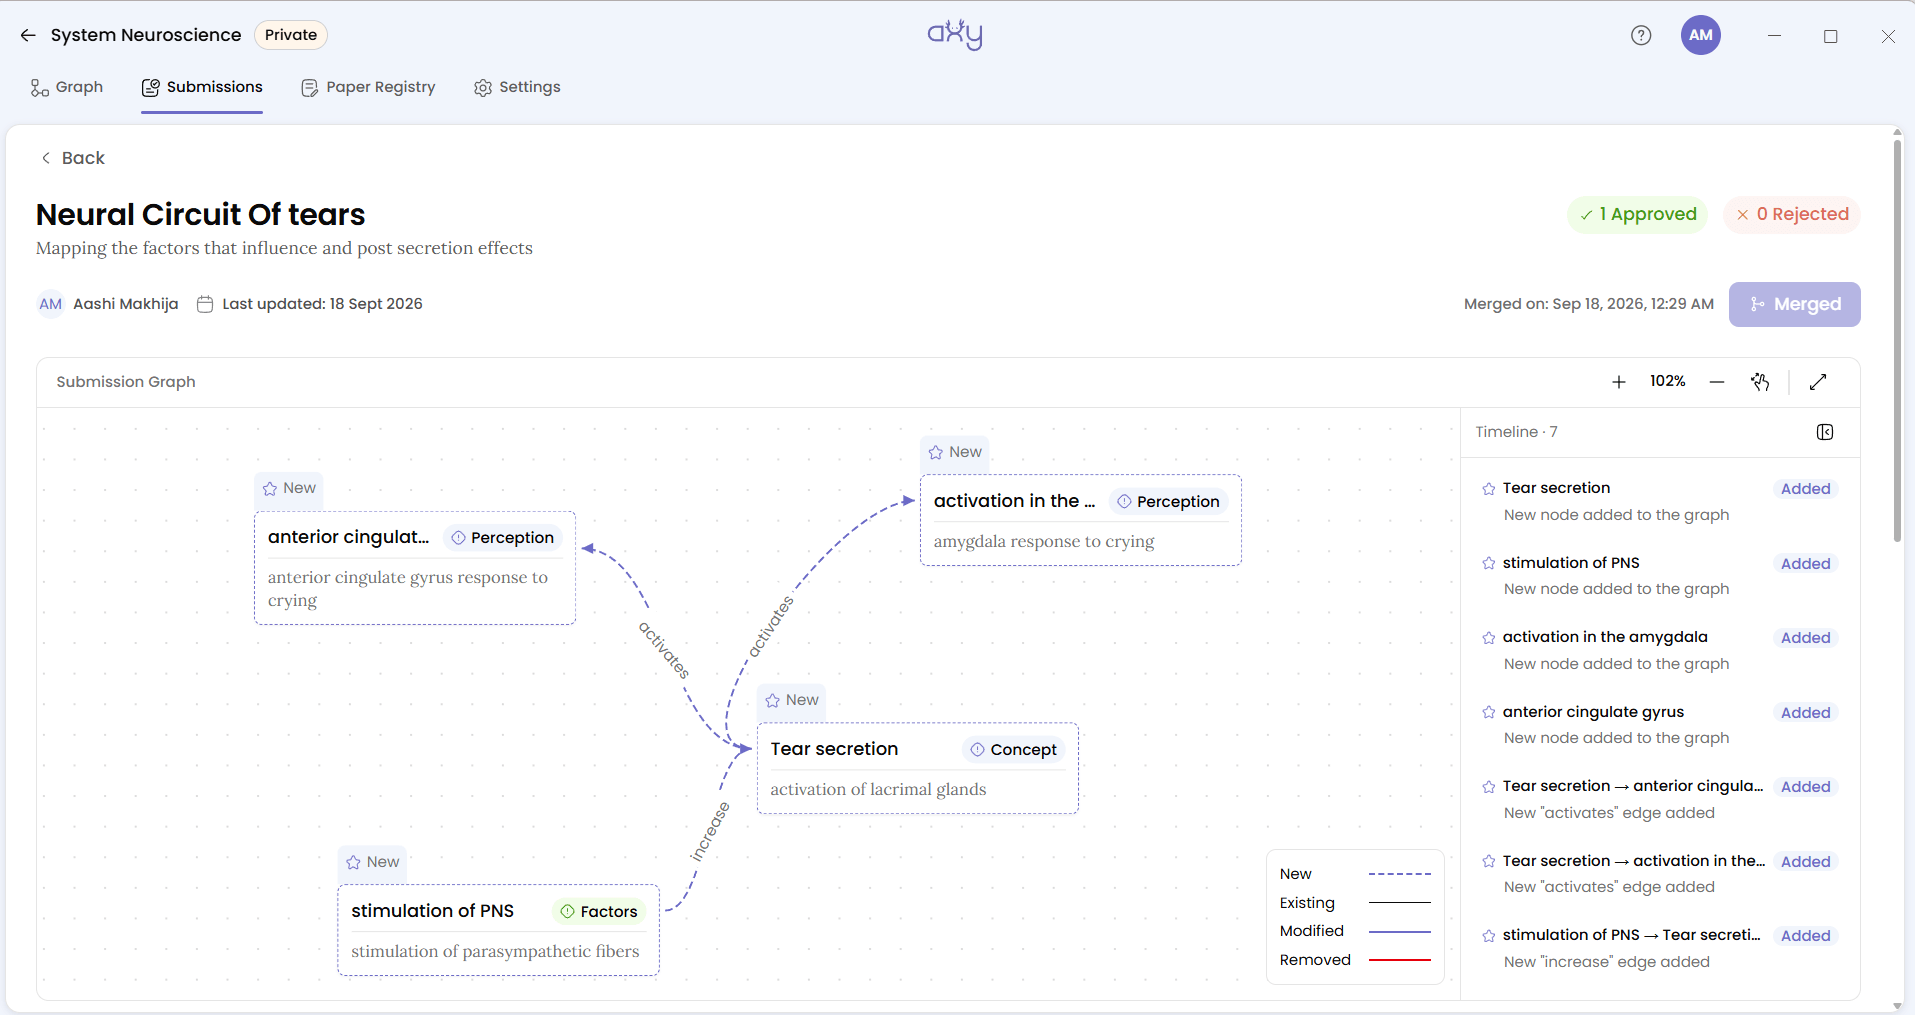Select the stimulation of PNS node

[x=498, y=930]
